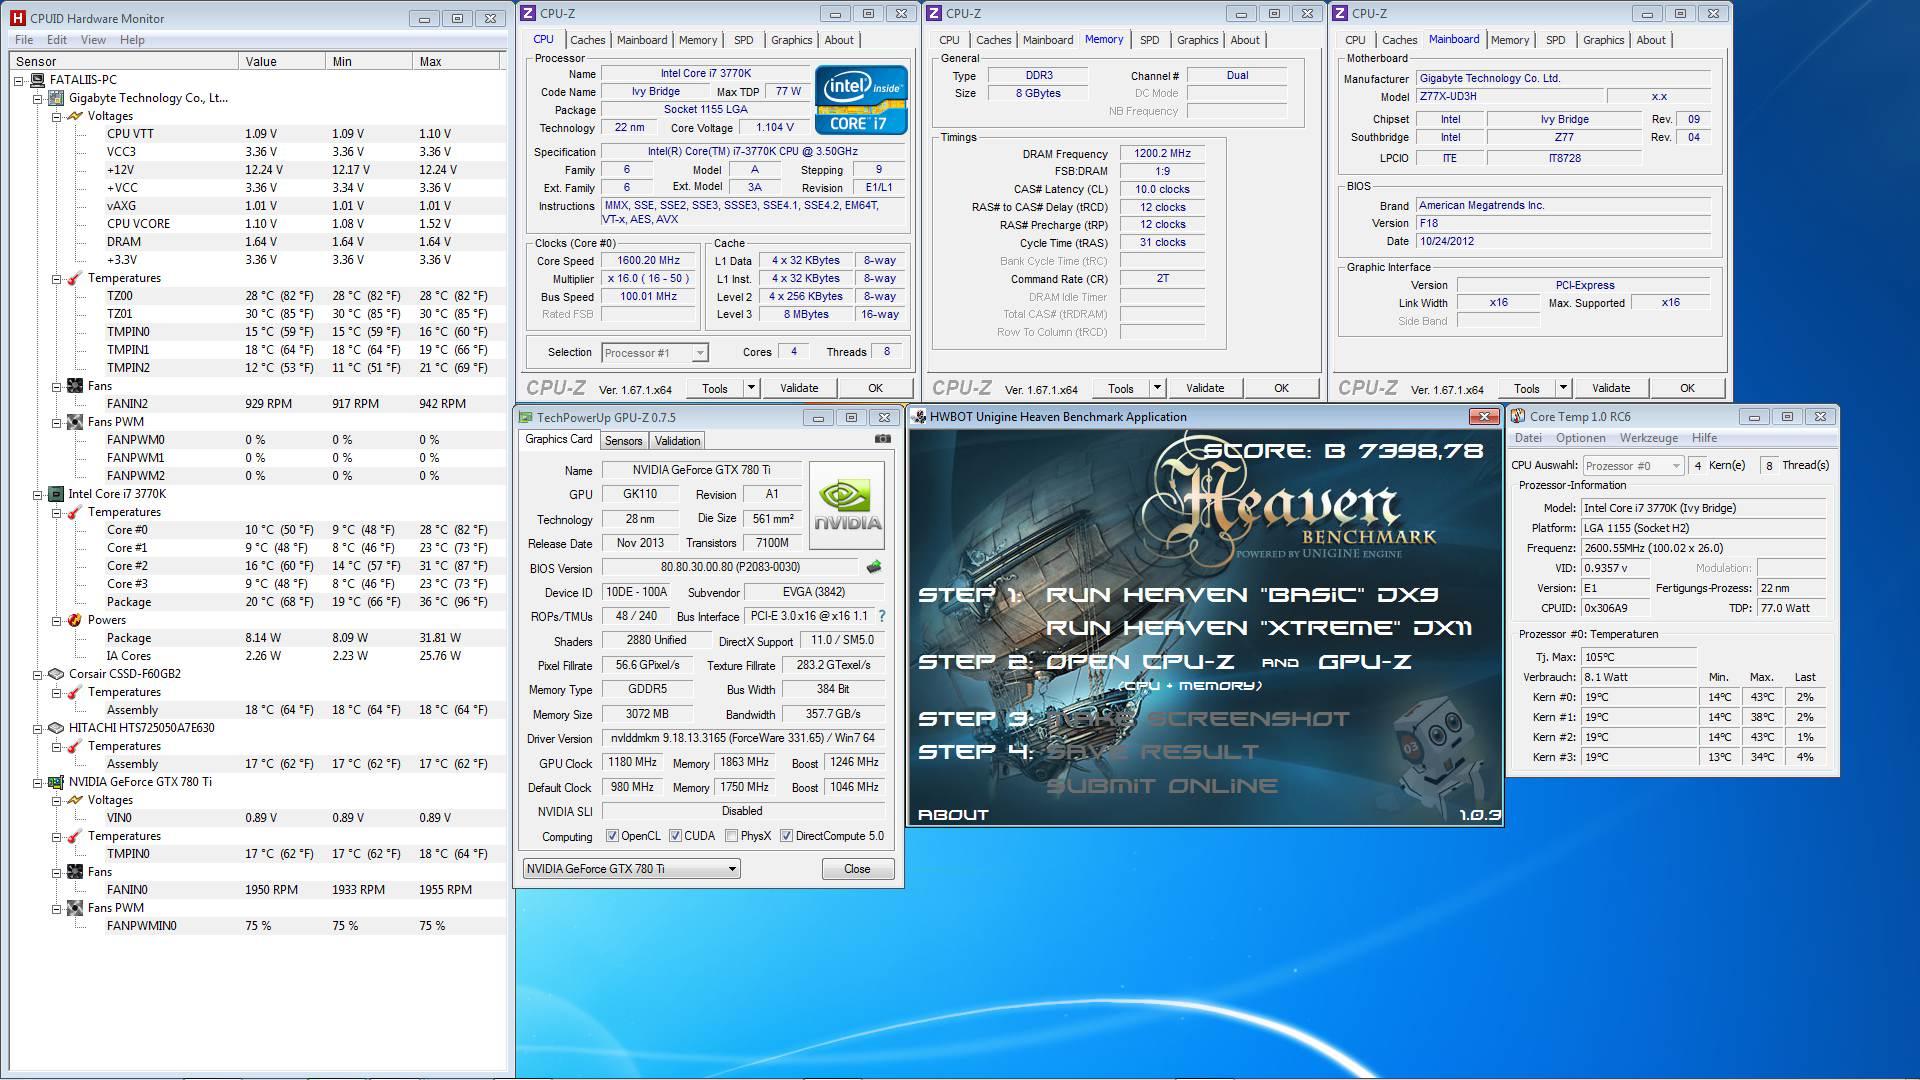Click the GPU-Z Name field GeForce GTX 780 Ti

pos(701,470)
